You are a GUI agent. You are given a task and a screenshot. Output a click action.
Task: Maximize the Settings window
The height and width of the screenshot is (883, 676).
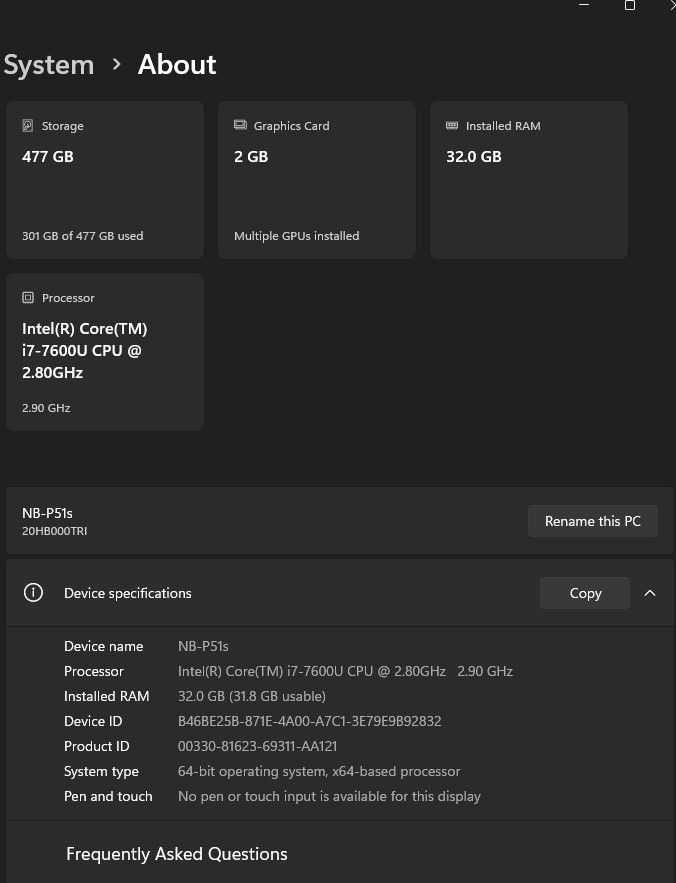coord(630,6)
